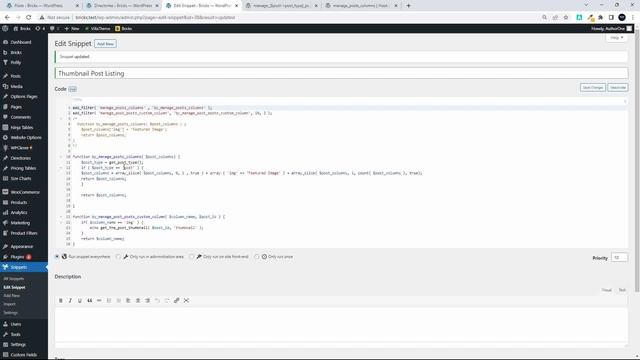Viewport: 640px width, 360px height.
Task: Open the Dashboard menu in sidebar
Action: 20,42
